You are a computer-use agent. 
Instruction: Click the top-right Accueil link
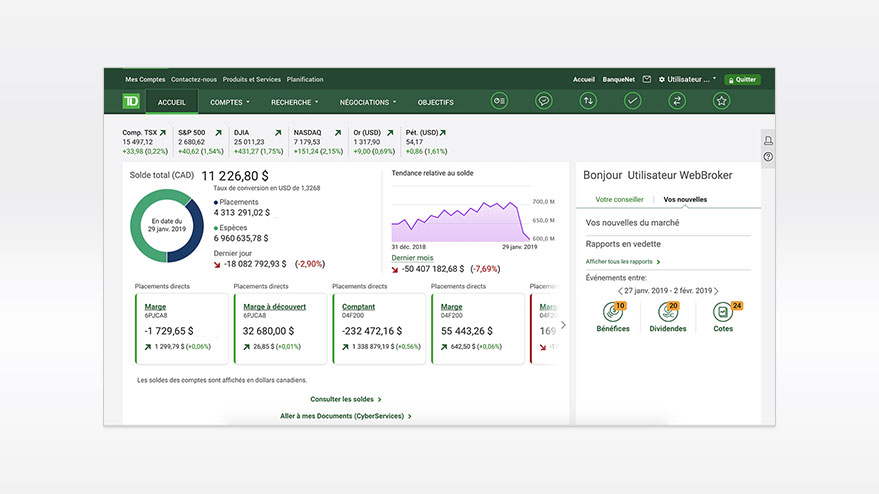[584, 80]
